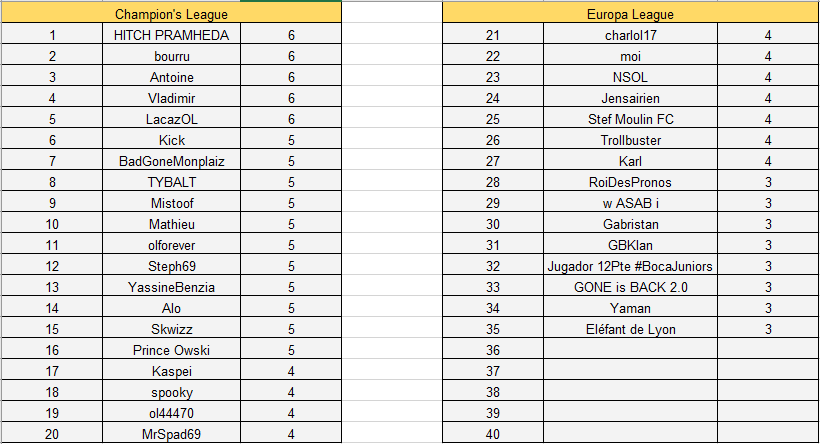Select the BadGoneMonplaiz cell

click(171, 161)
